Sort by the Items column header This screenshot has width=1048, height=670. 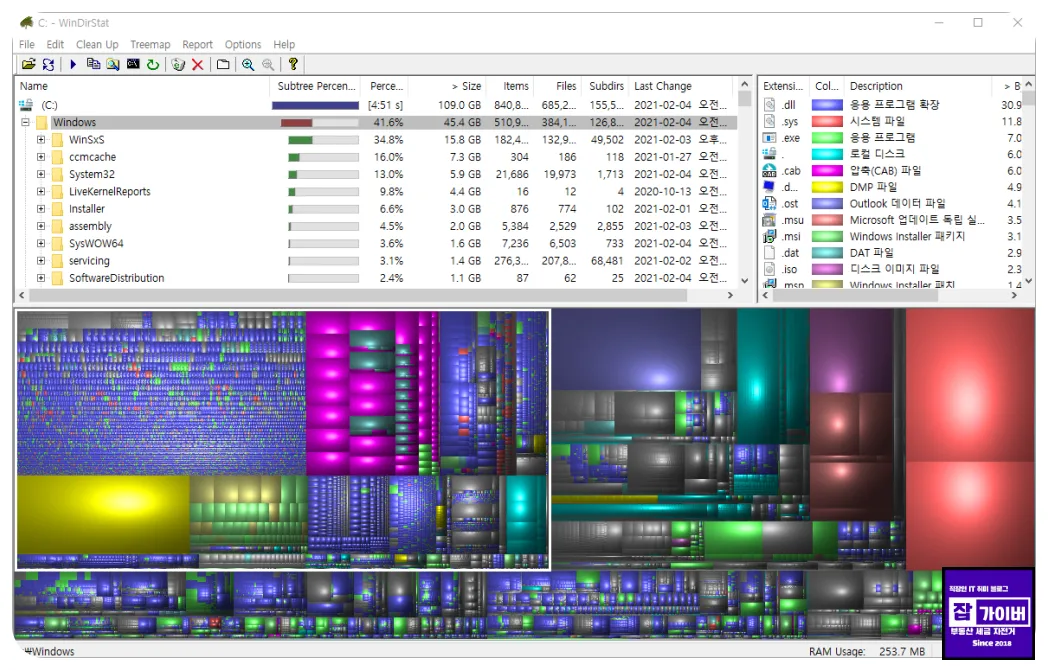(509, 86)
